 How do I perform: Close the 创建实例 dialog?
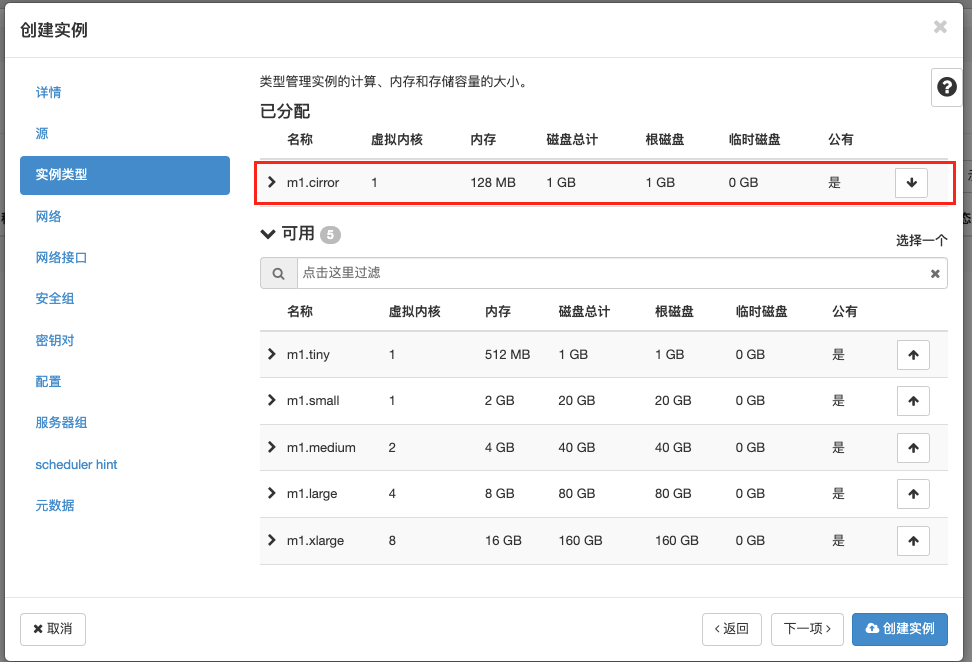(x=940, y=27)
